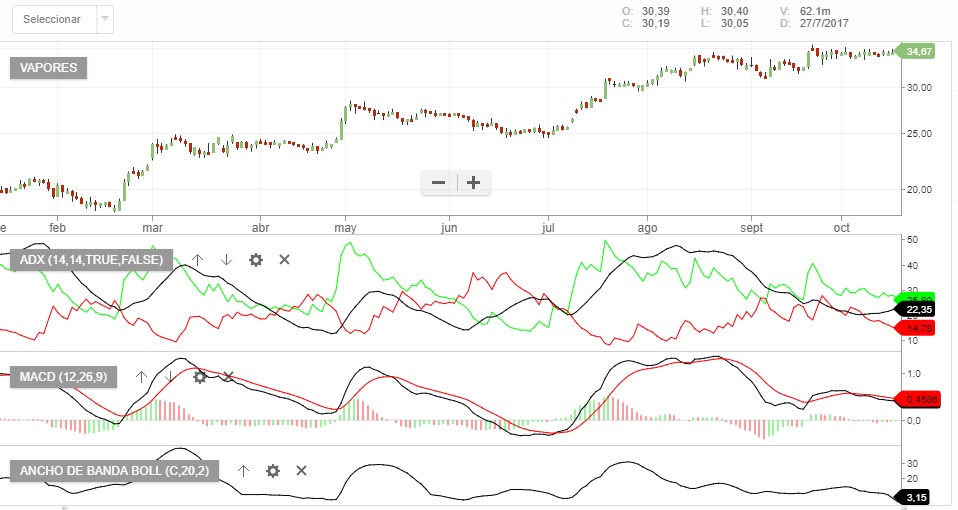Remove Ancho de Banda Boll panel
The image size is (958, 510).
301,471
